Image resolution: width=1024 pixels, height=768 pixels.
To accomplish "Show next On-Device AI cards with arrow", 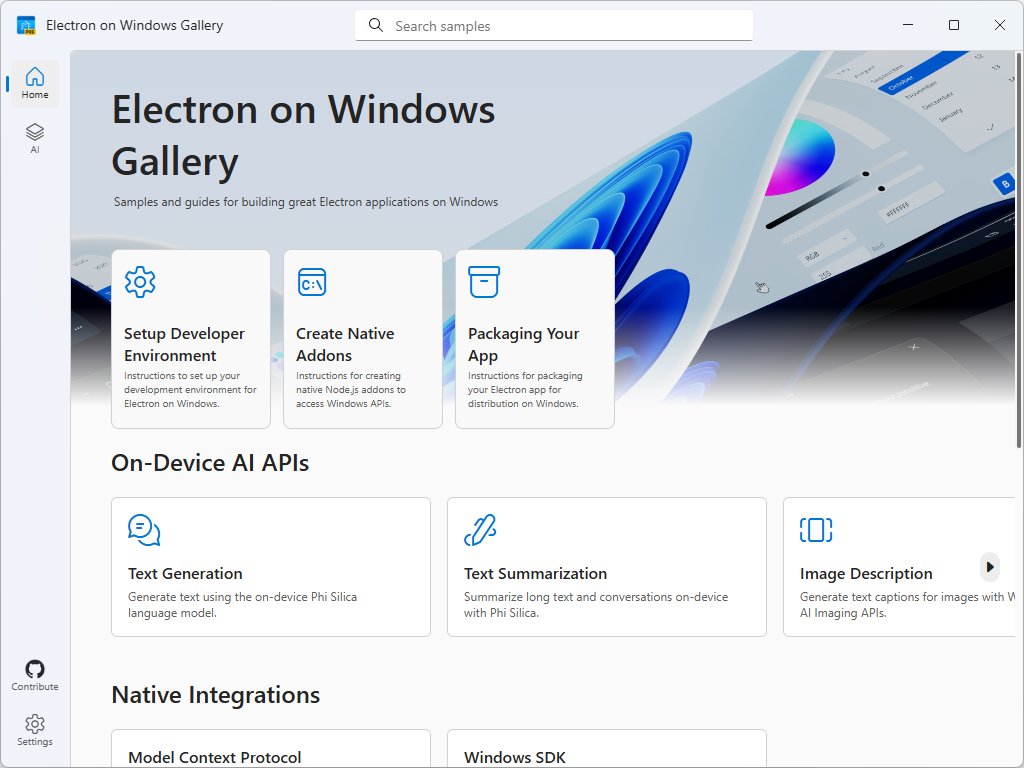I will tap(990, 567).
